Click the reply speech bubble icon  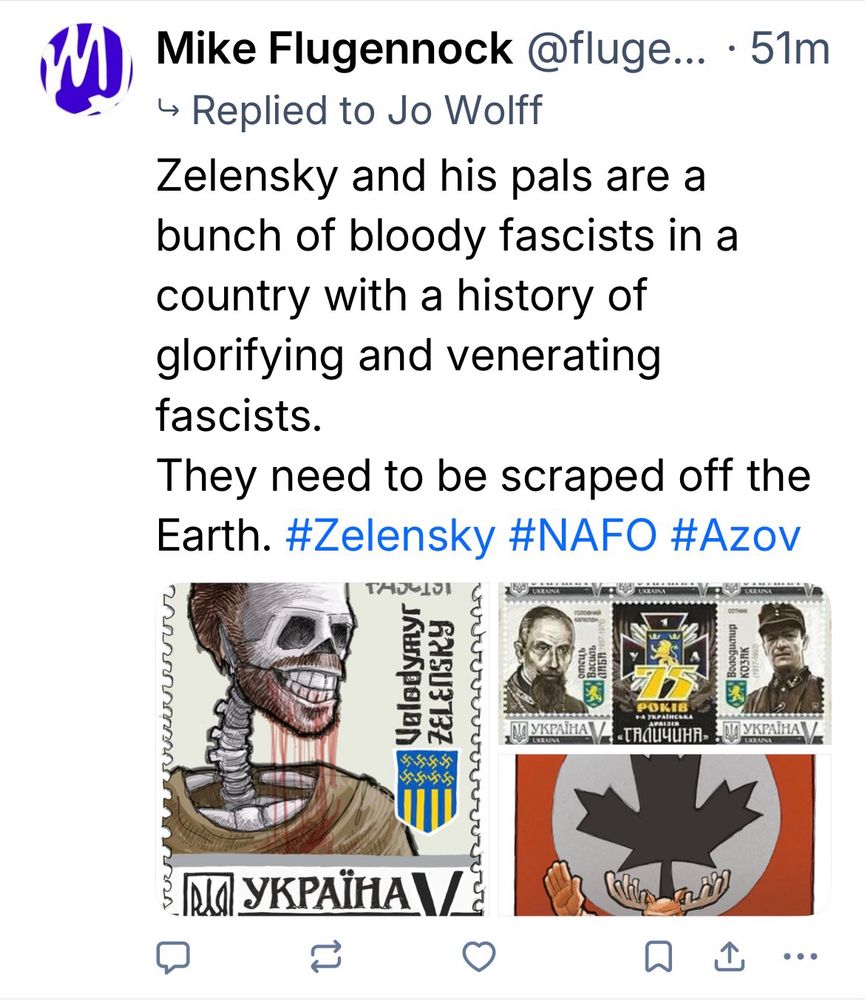coord(173,956)
